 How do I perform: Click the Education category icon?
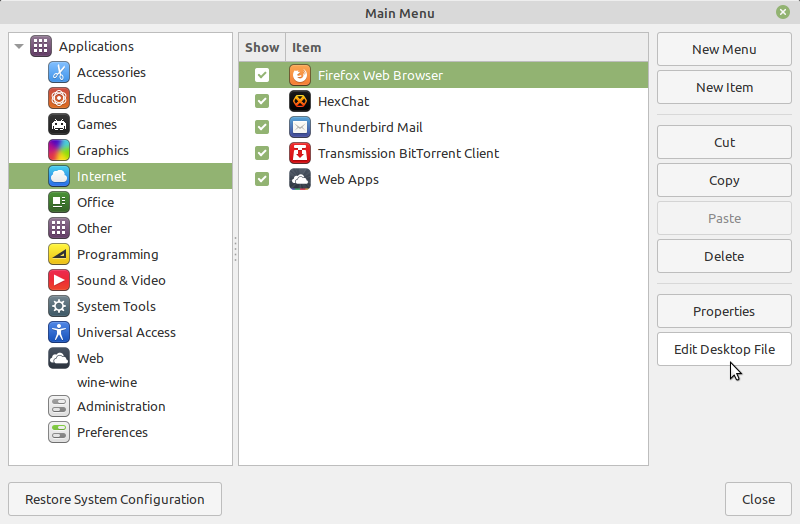(59, 98)
